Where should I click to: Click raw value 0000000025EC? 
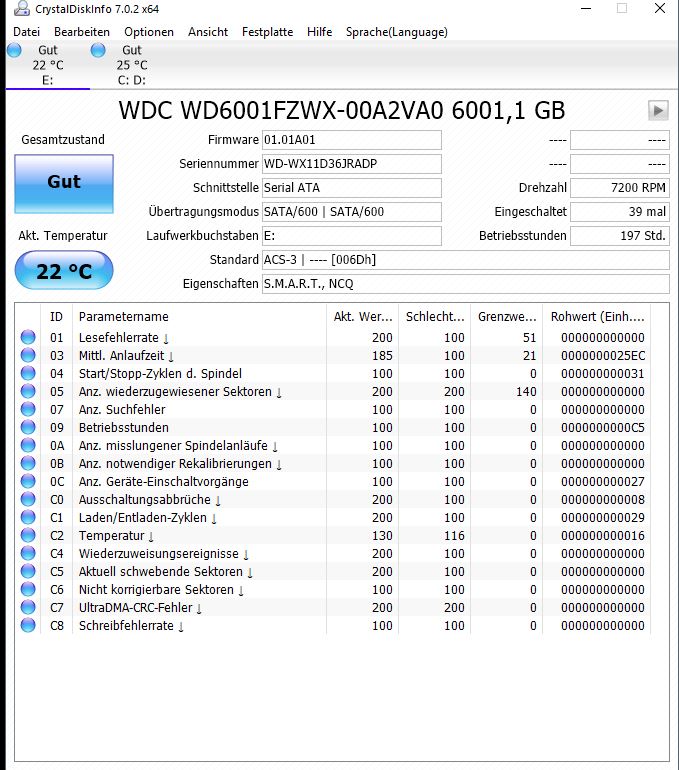603,356
